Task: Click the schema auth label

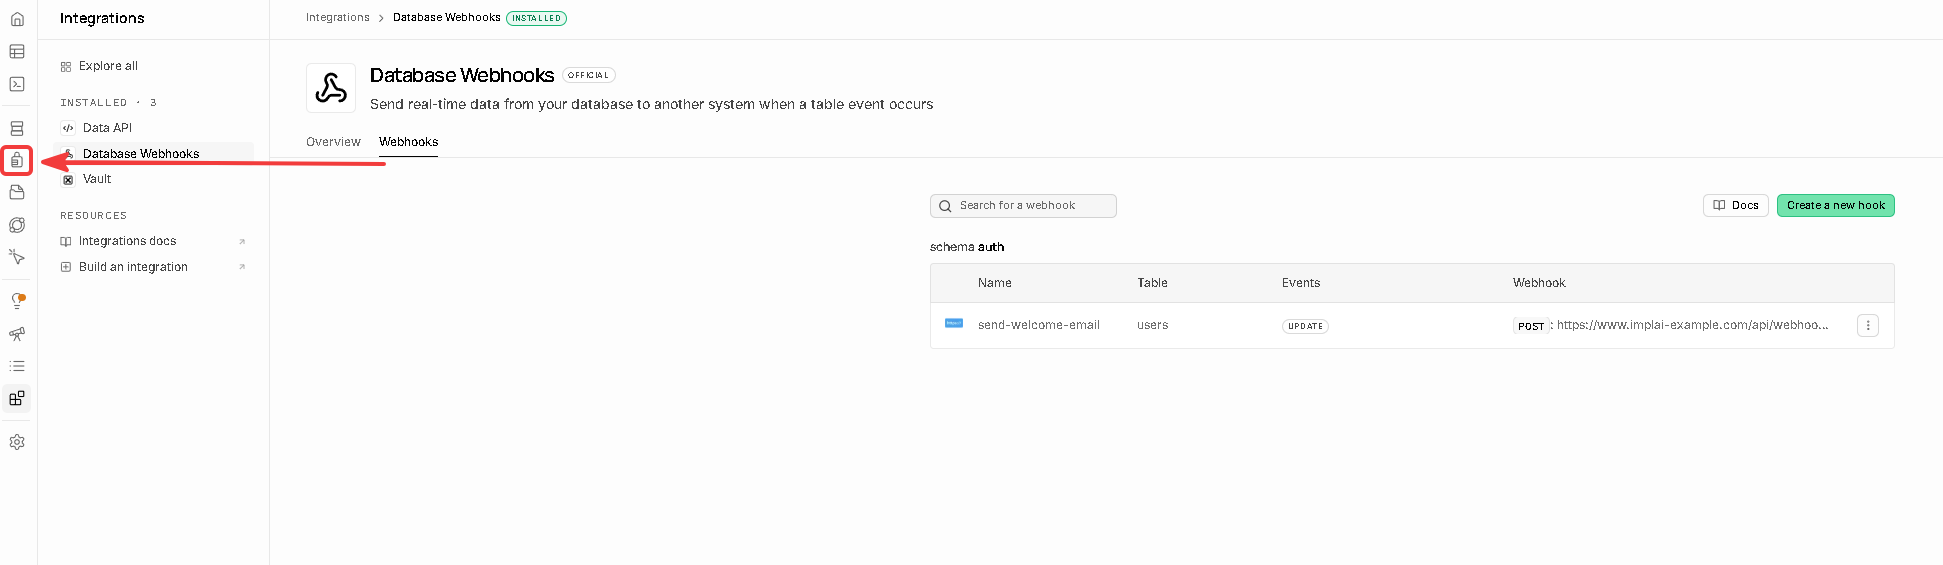Action: tap(967, 247)
